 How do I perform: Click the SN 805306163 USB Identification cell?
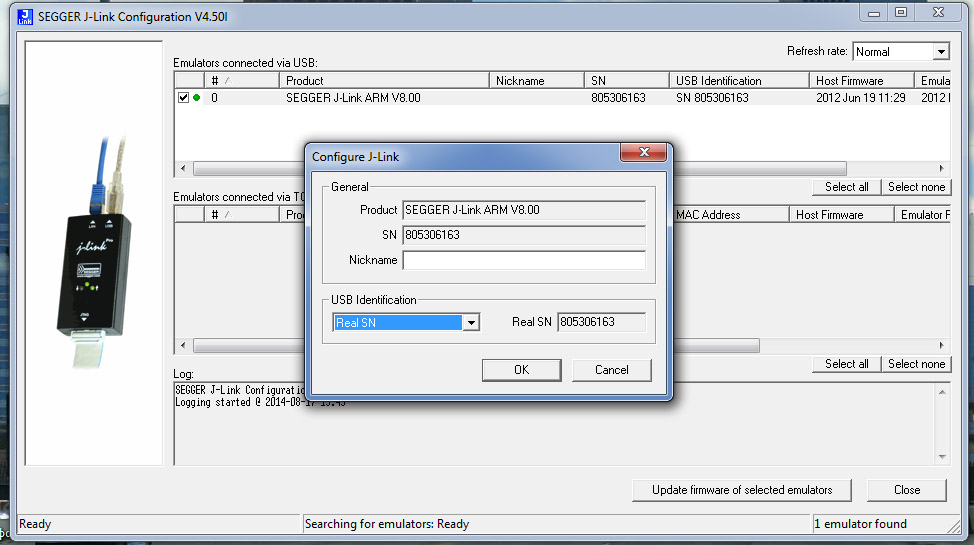(712, 98)
